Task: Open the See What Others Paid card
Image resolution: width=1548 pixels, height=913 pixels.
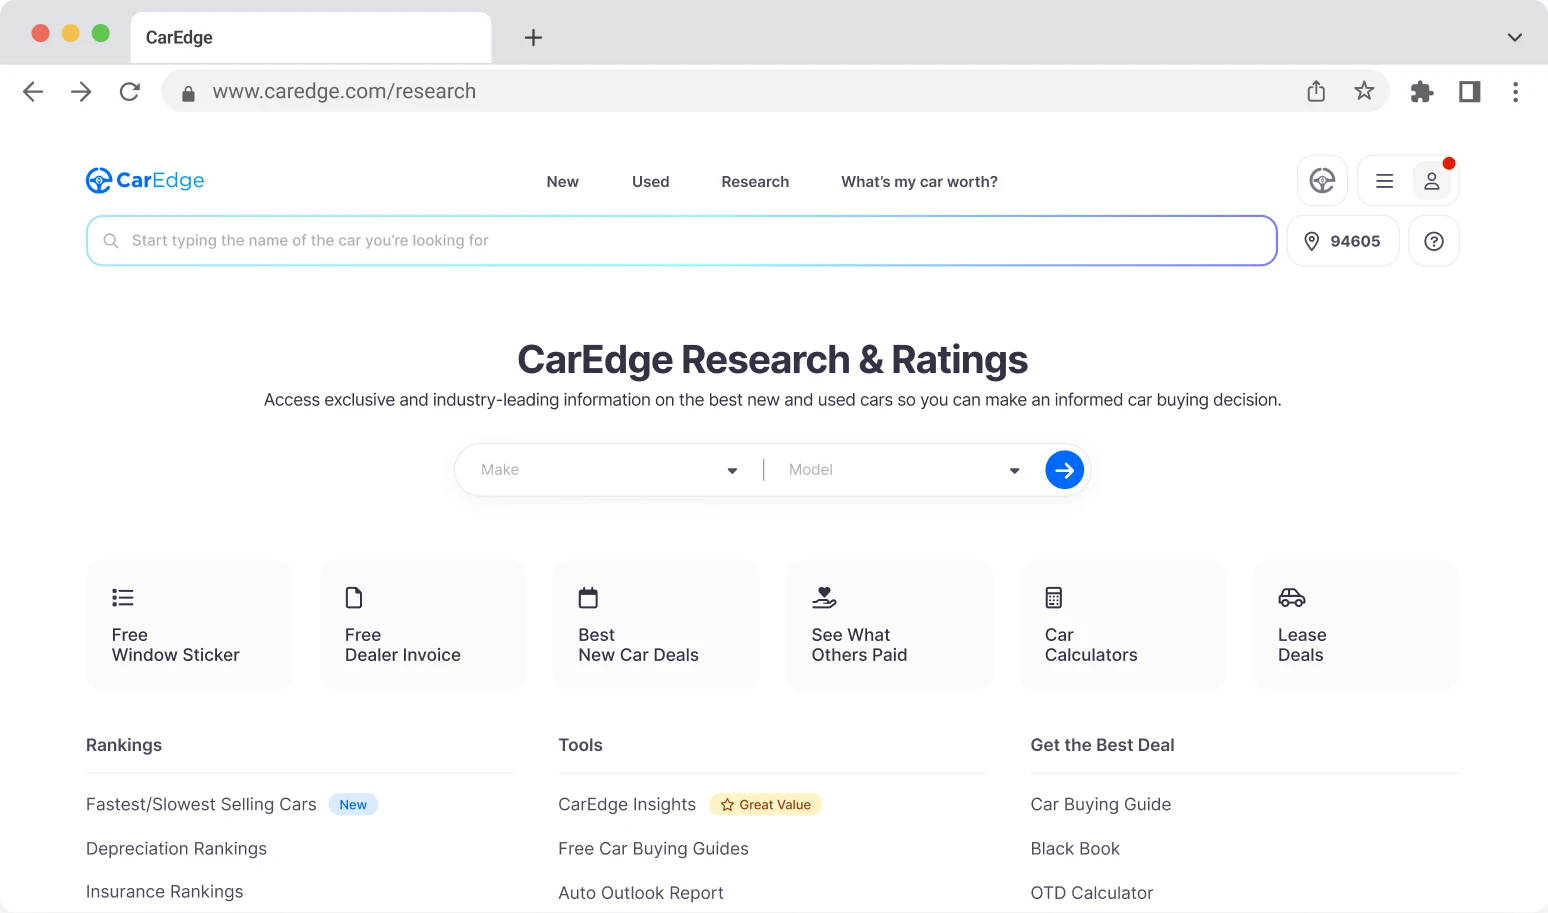Action: point(889,626)
